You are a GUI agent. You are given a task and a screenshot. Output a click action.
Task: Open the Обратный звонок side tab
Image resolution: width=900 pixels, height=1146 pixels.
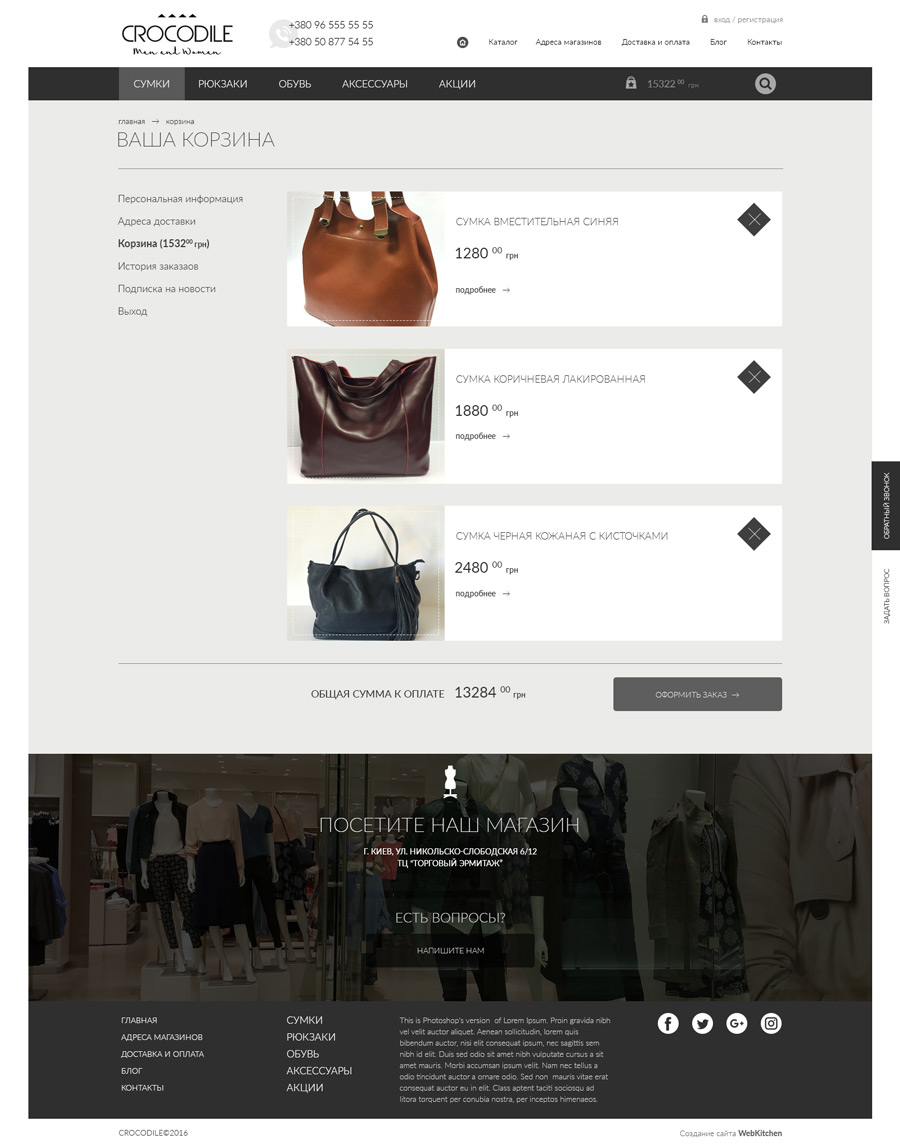point(885,506)
